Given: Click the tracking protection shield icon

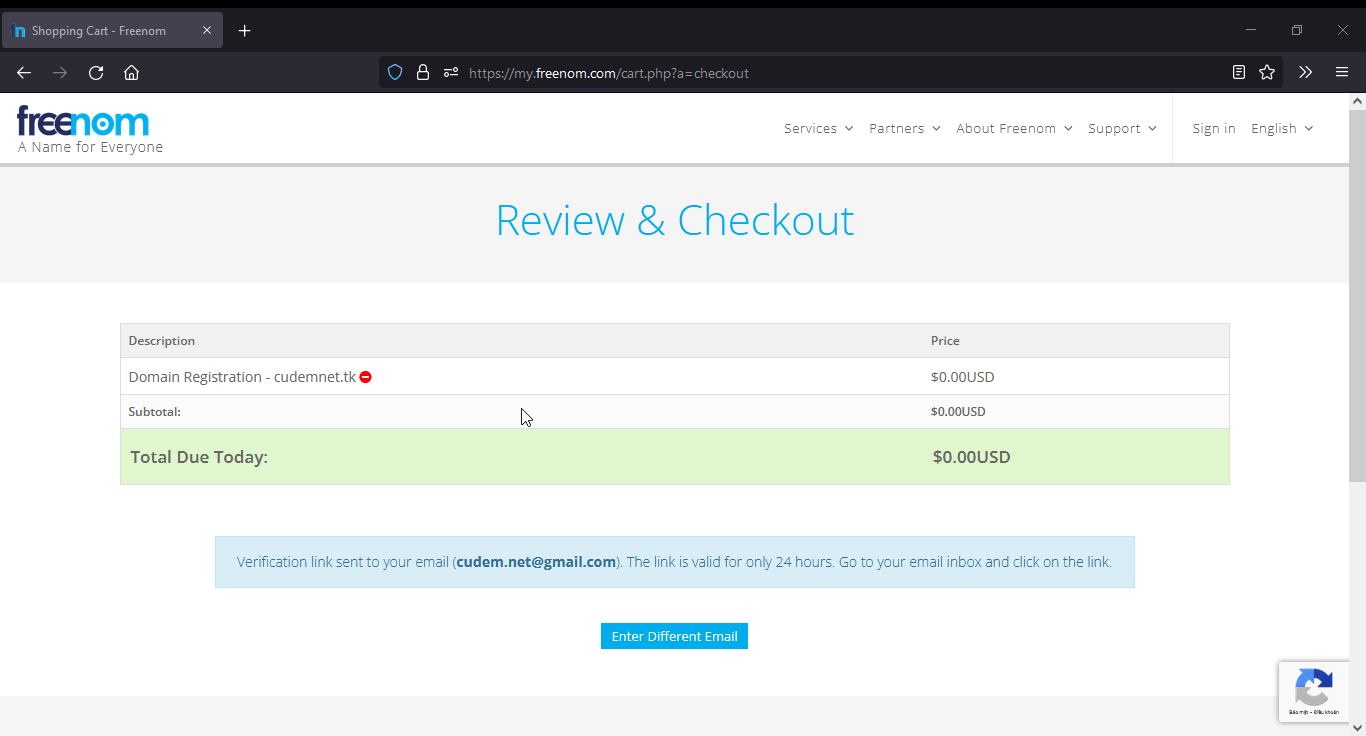Looking at the screenshot, I should [x=395, y=72].
